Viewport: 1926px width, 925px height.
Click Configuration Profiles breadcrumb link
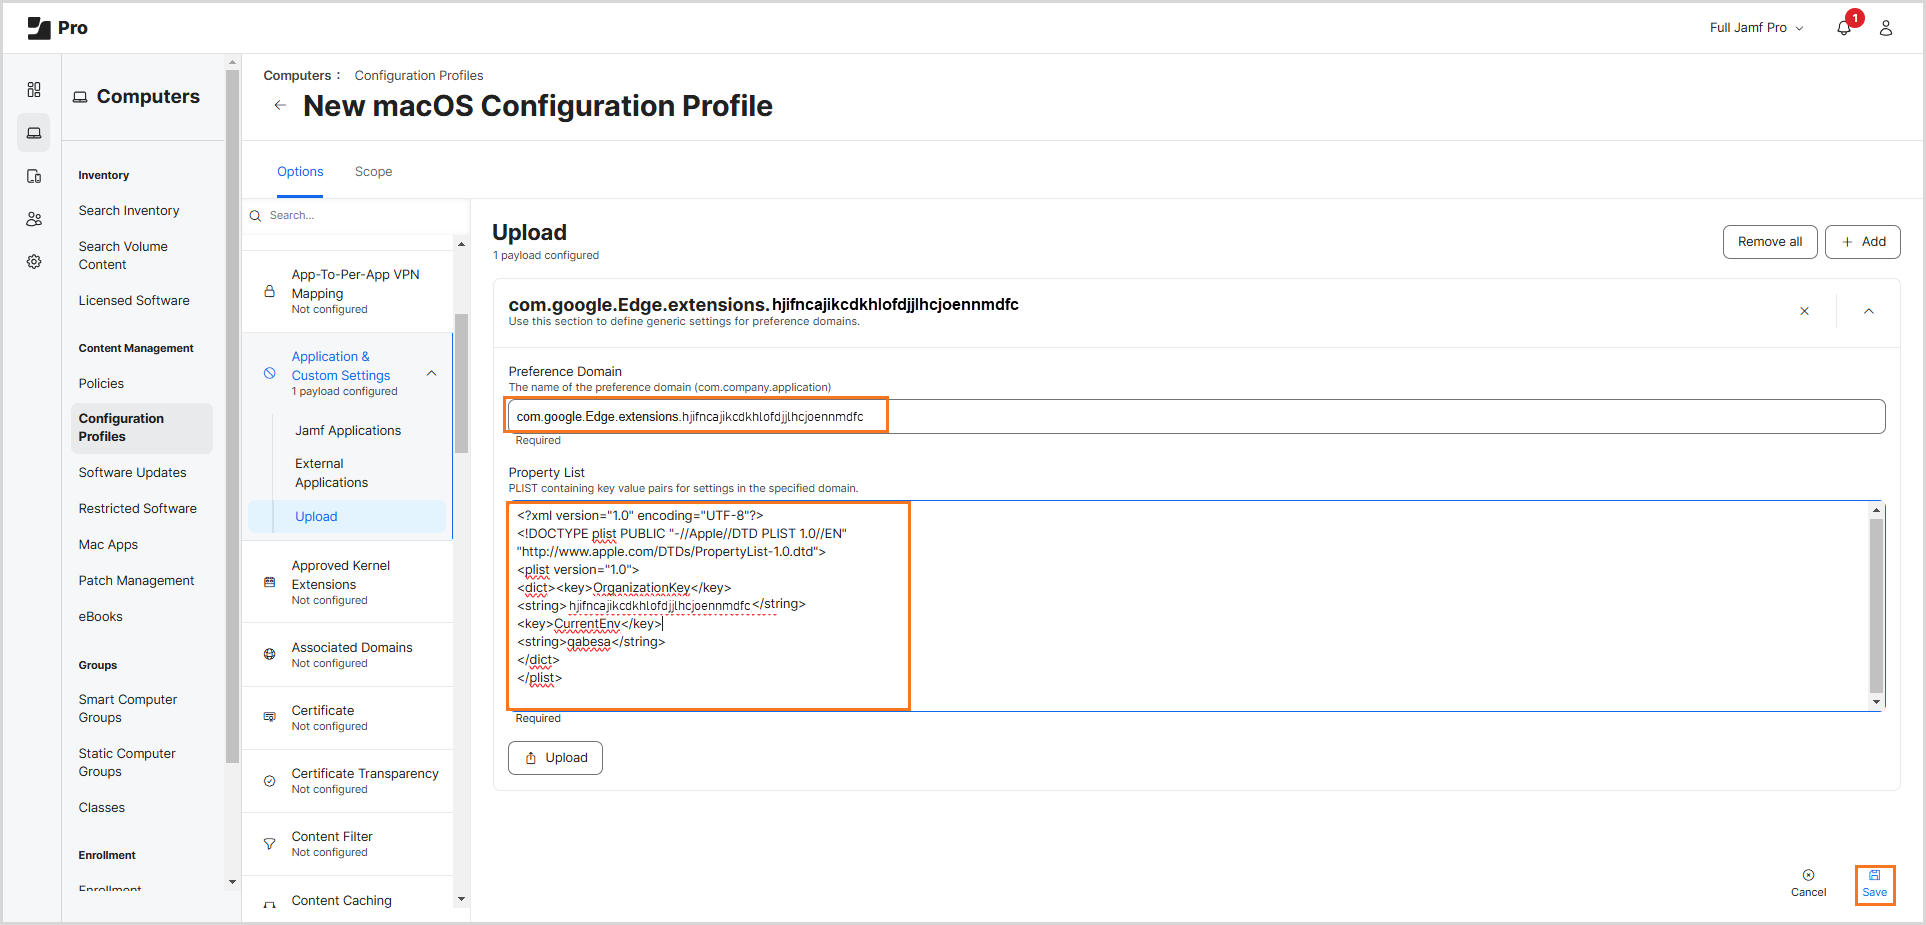tap(419, 75)
